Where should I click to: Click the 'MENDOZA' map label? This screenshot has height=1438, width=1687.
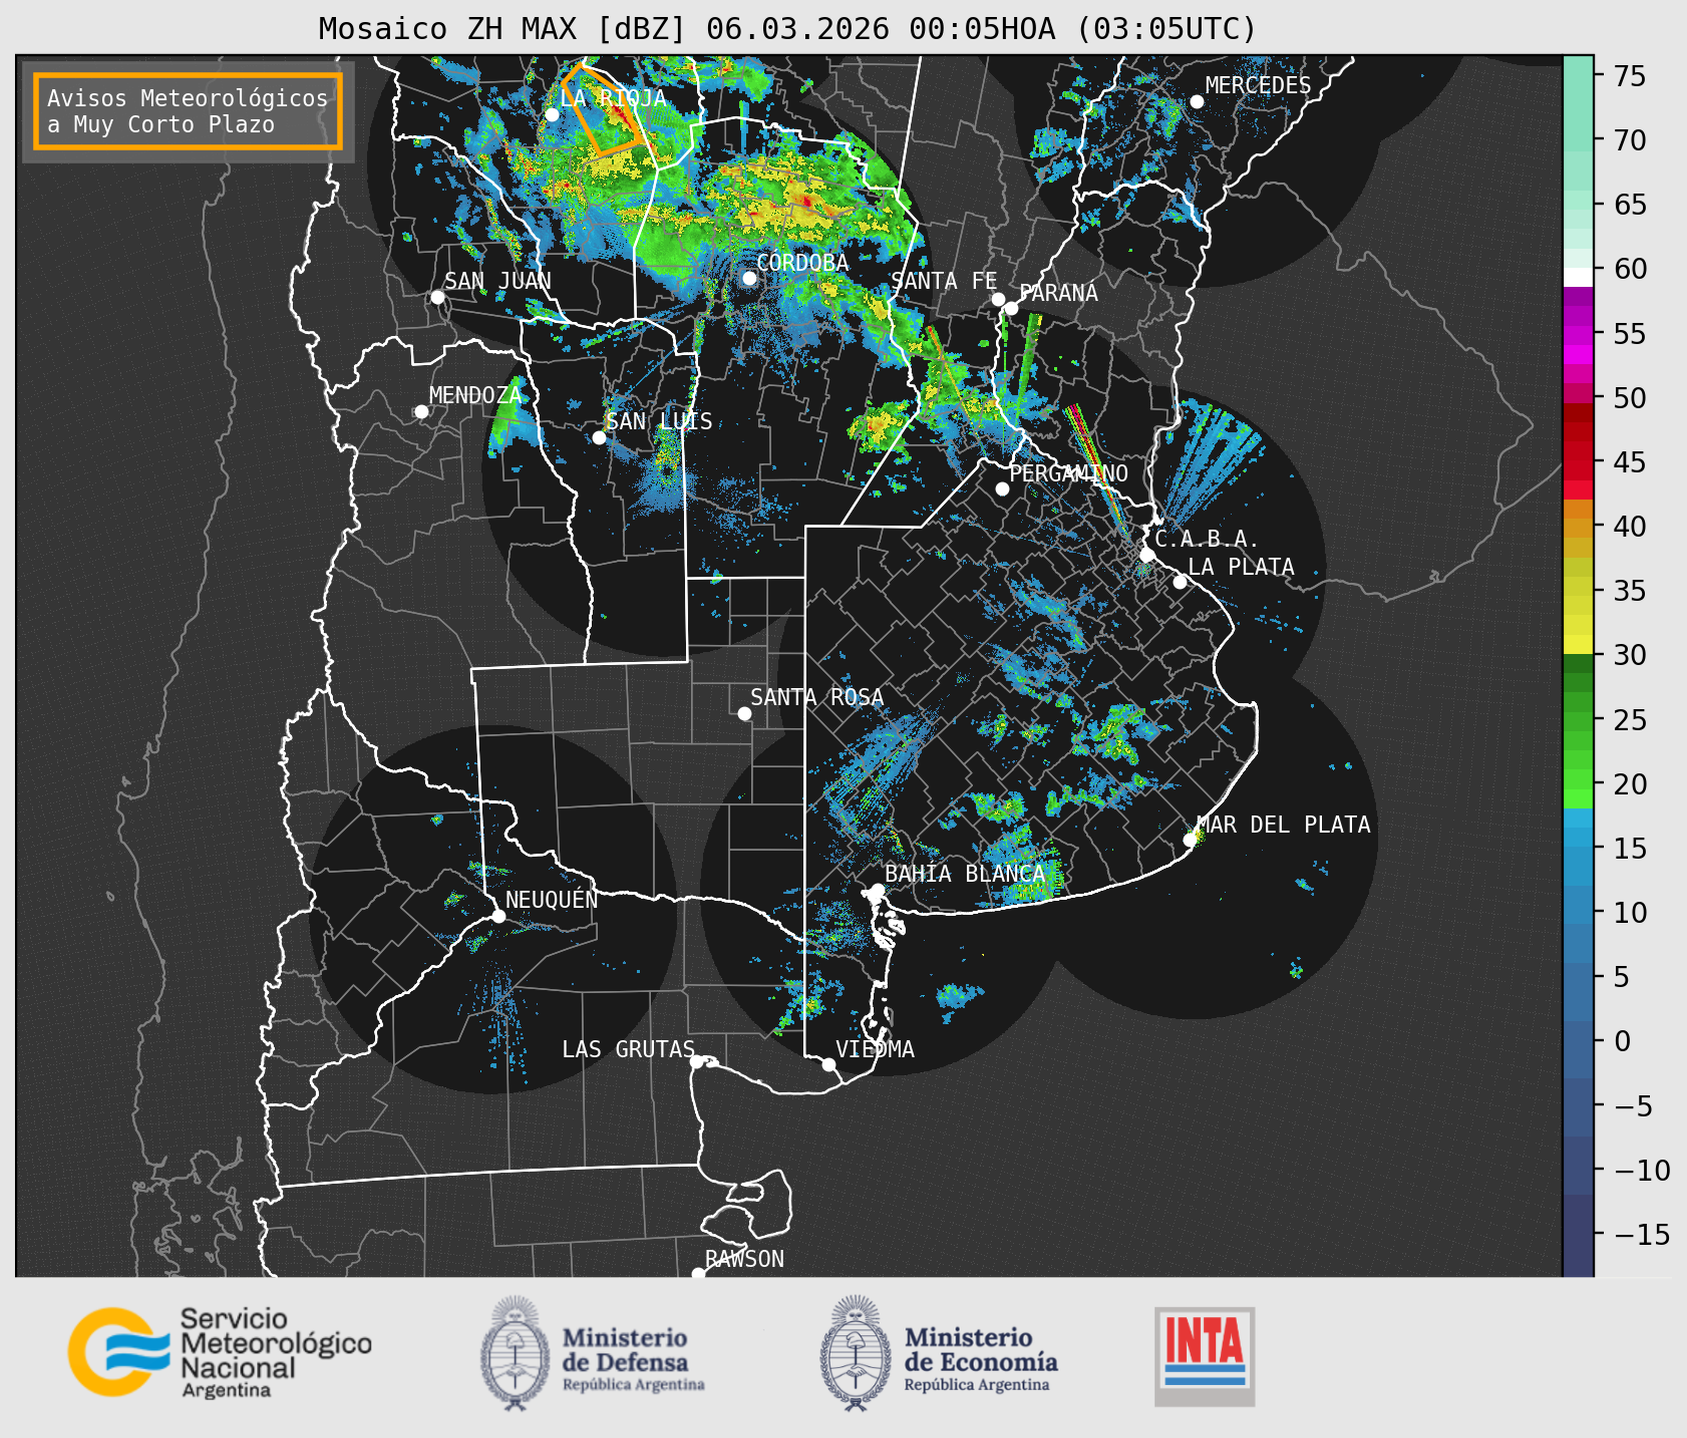tap(475, 396)
